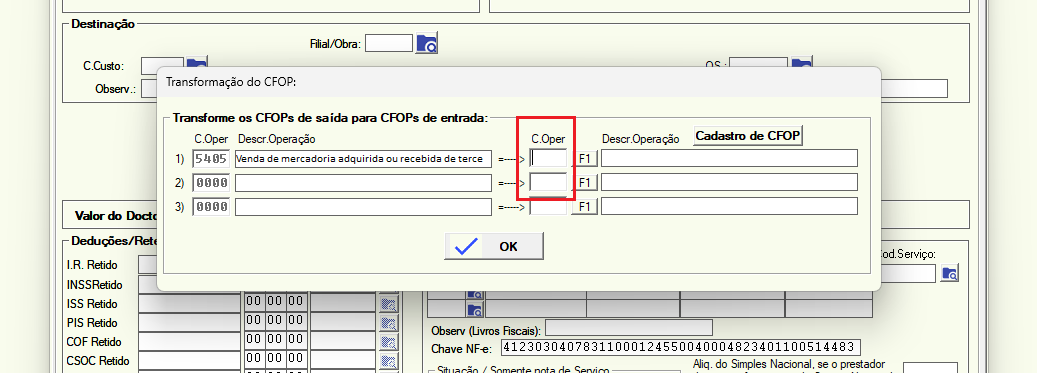Viewport: 1037px width, 373px height.
Task: Click the 'Venda de mercadoria adquirida' description field
Action: click(x=363, y=159)
